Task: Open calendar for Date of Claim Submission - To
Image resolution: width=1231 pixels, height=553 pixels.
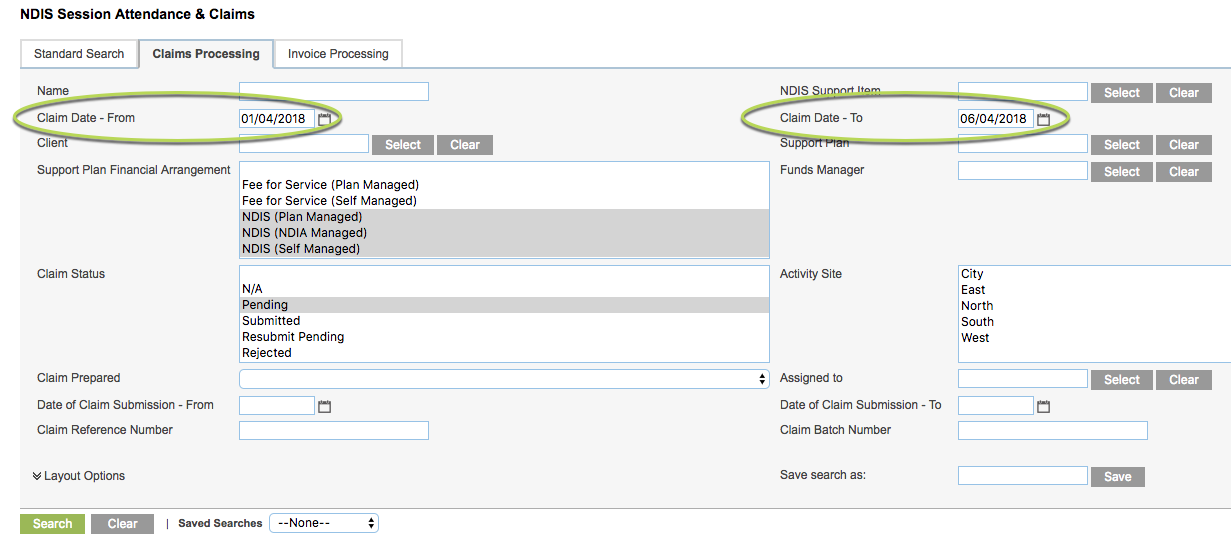Action: pyautogui.click(x=1044, y=406)
